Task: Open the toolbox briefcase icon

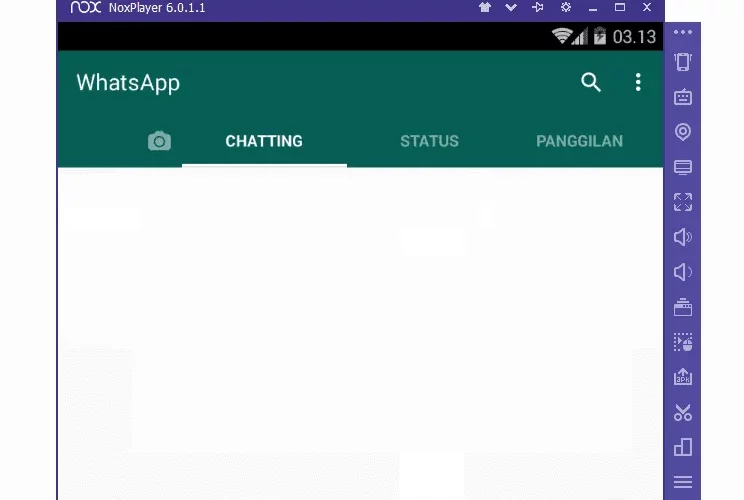Action: point(683,307)
